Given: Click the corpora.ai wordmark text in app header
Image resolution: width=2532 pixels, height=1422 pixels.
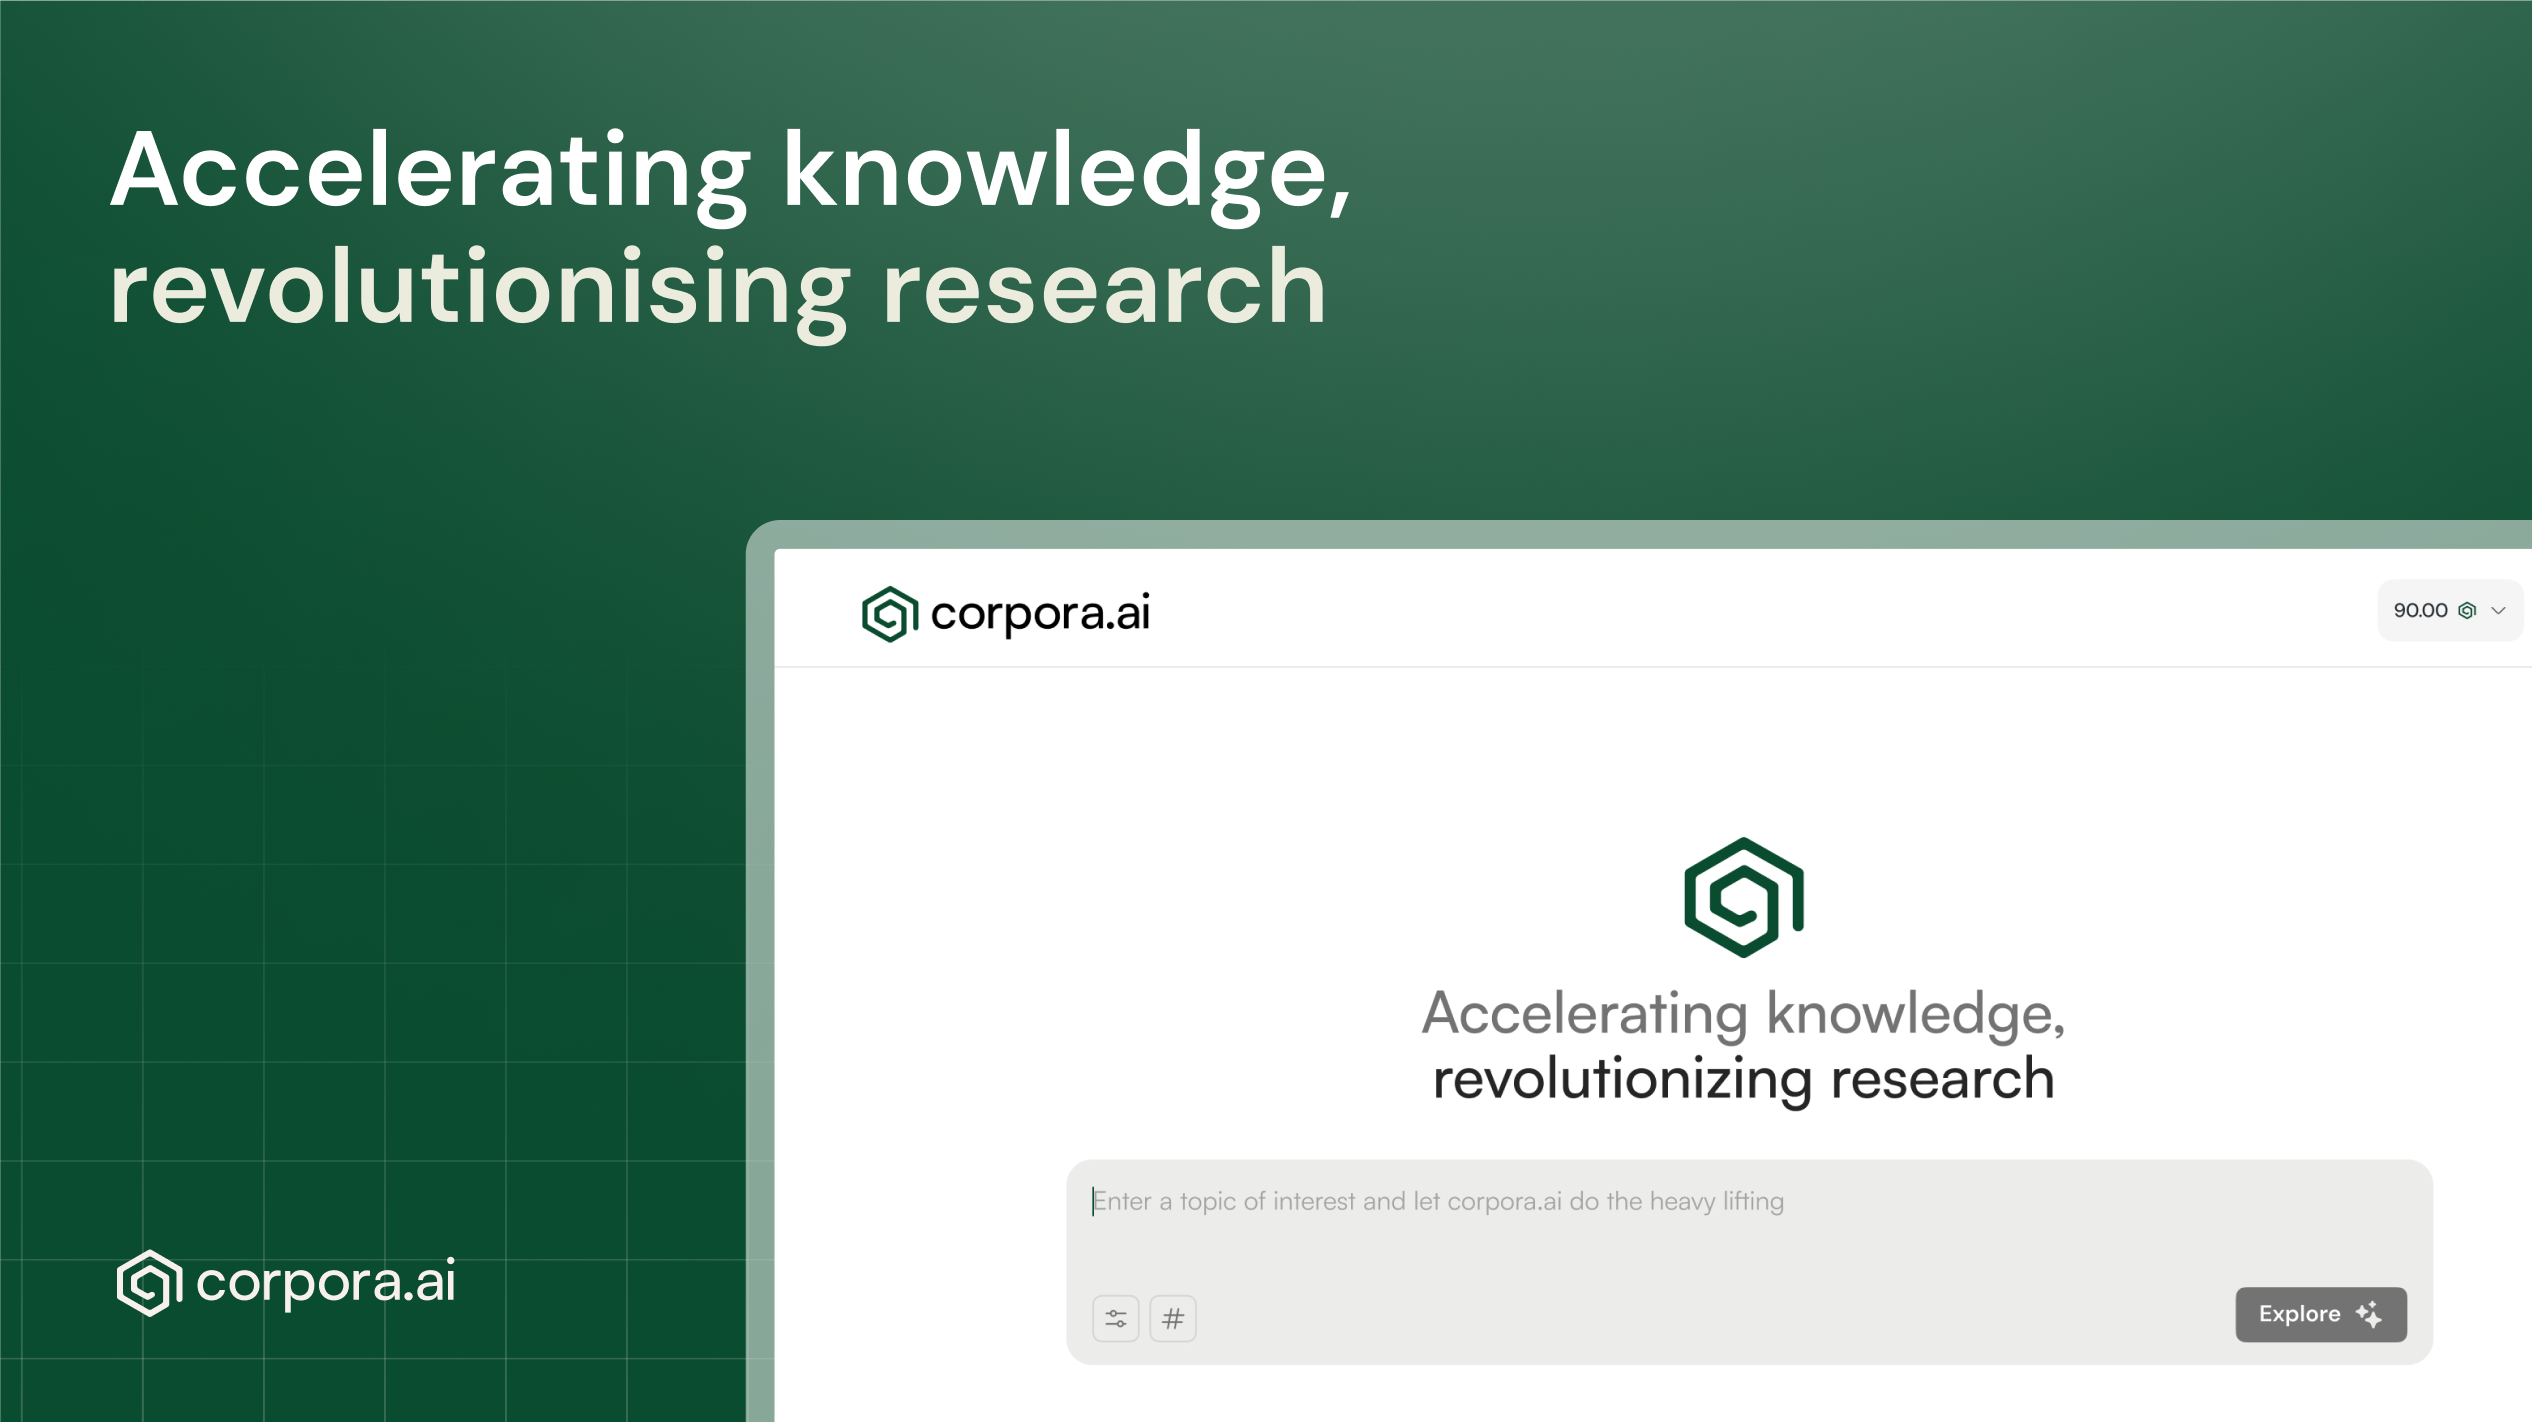Looking at the screenshot, I should coord(1040,612).
